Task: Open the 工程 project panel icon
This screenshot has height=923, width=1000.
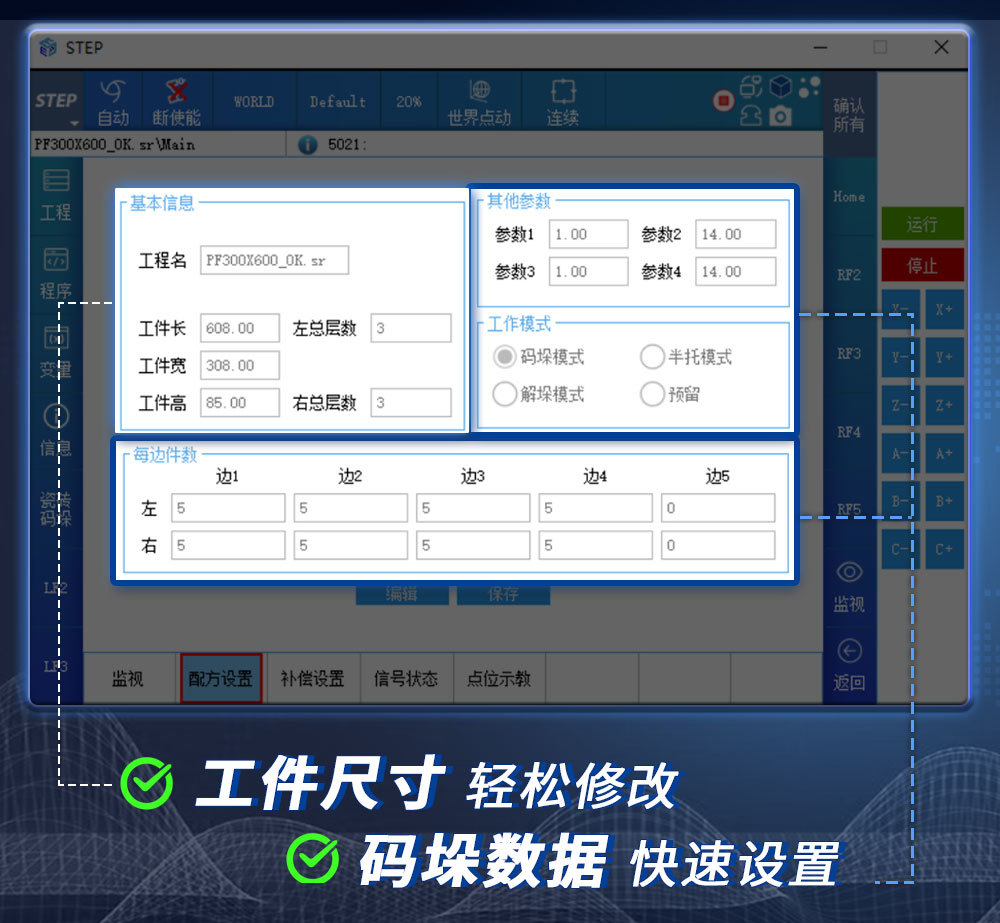Action: 55,195
